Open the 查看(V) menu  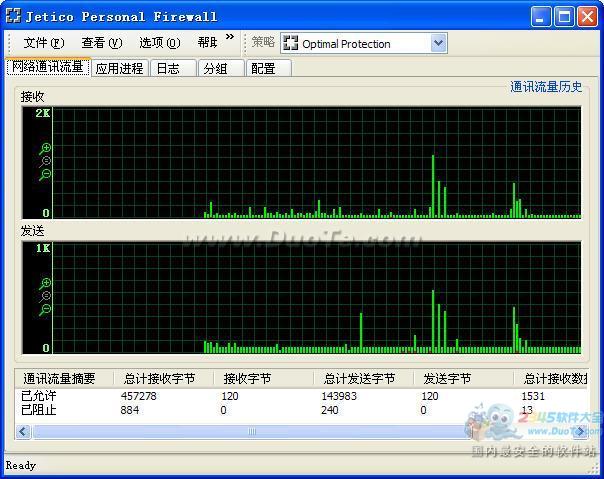tap(101, 43)
